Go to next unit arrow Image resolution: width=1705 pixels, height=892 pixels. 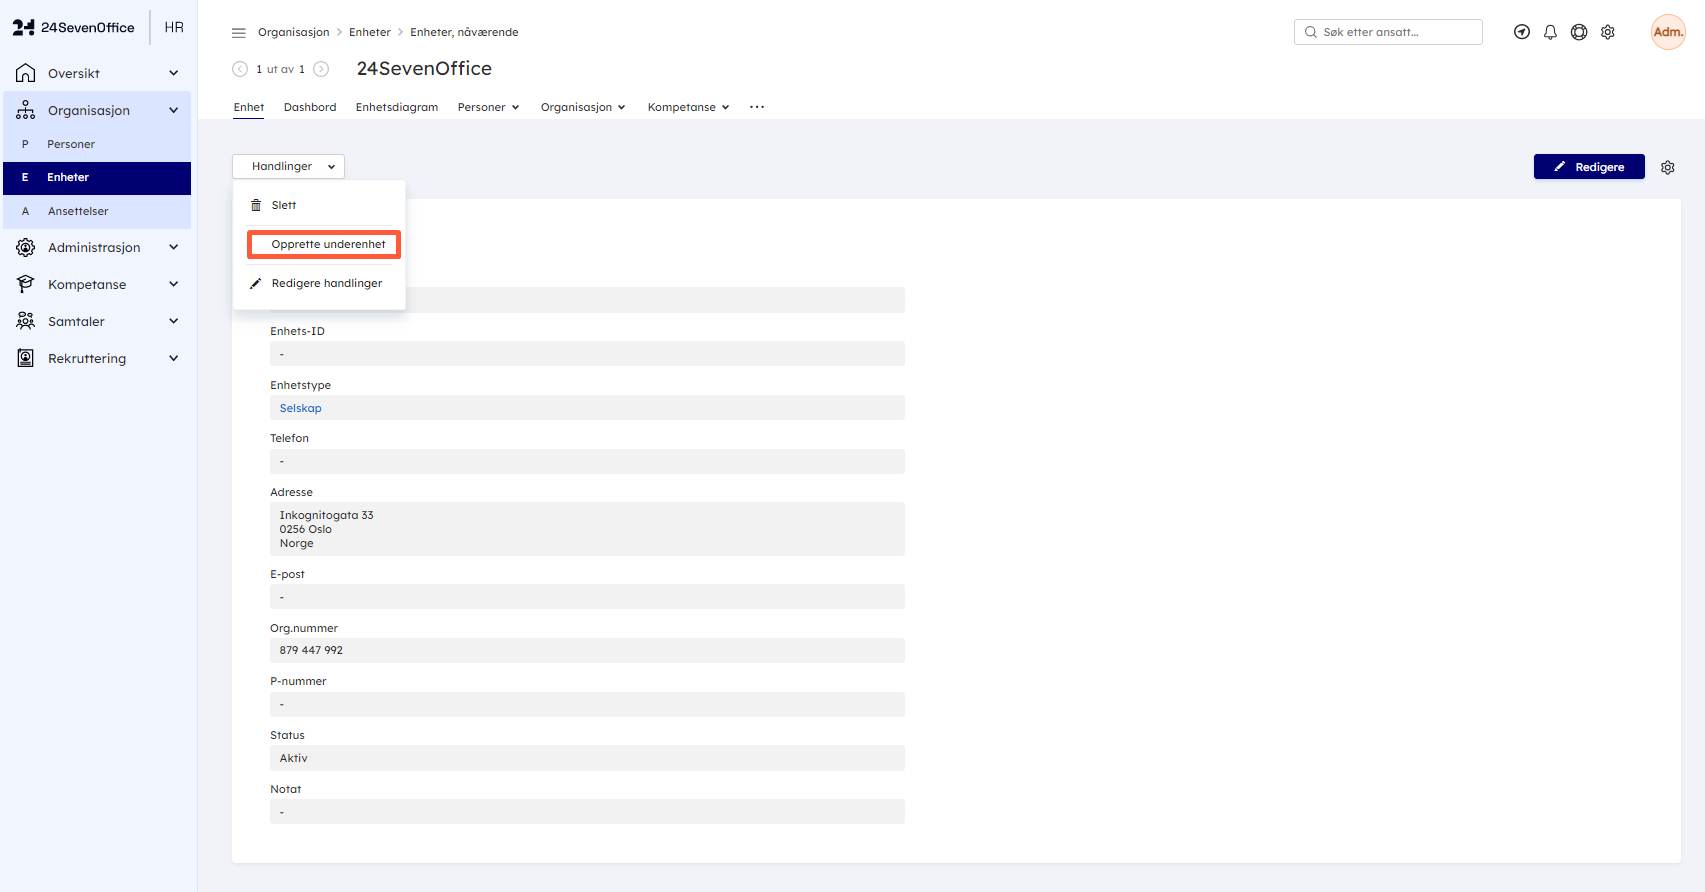(x=321, y=69)
